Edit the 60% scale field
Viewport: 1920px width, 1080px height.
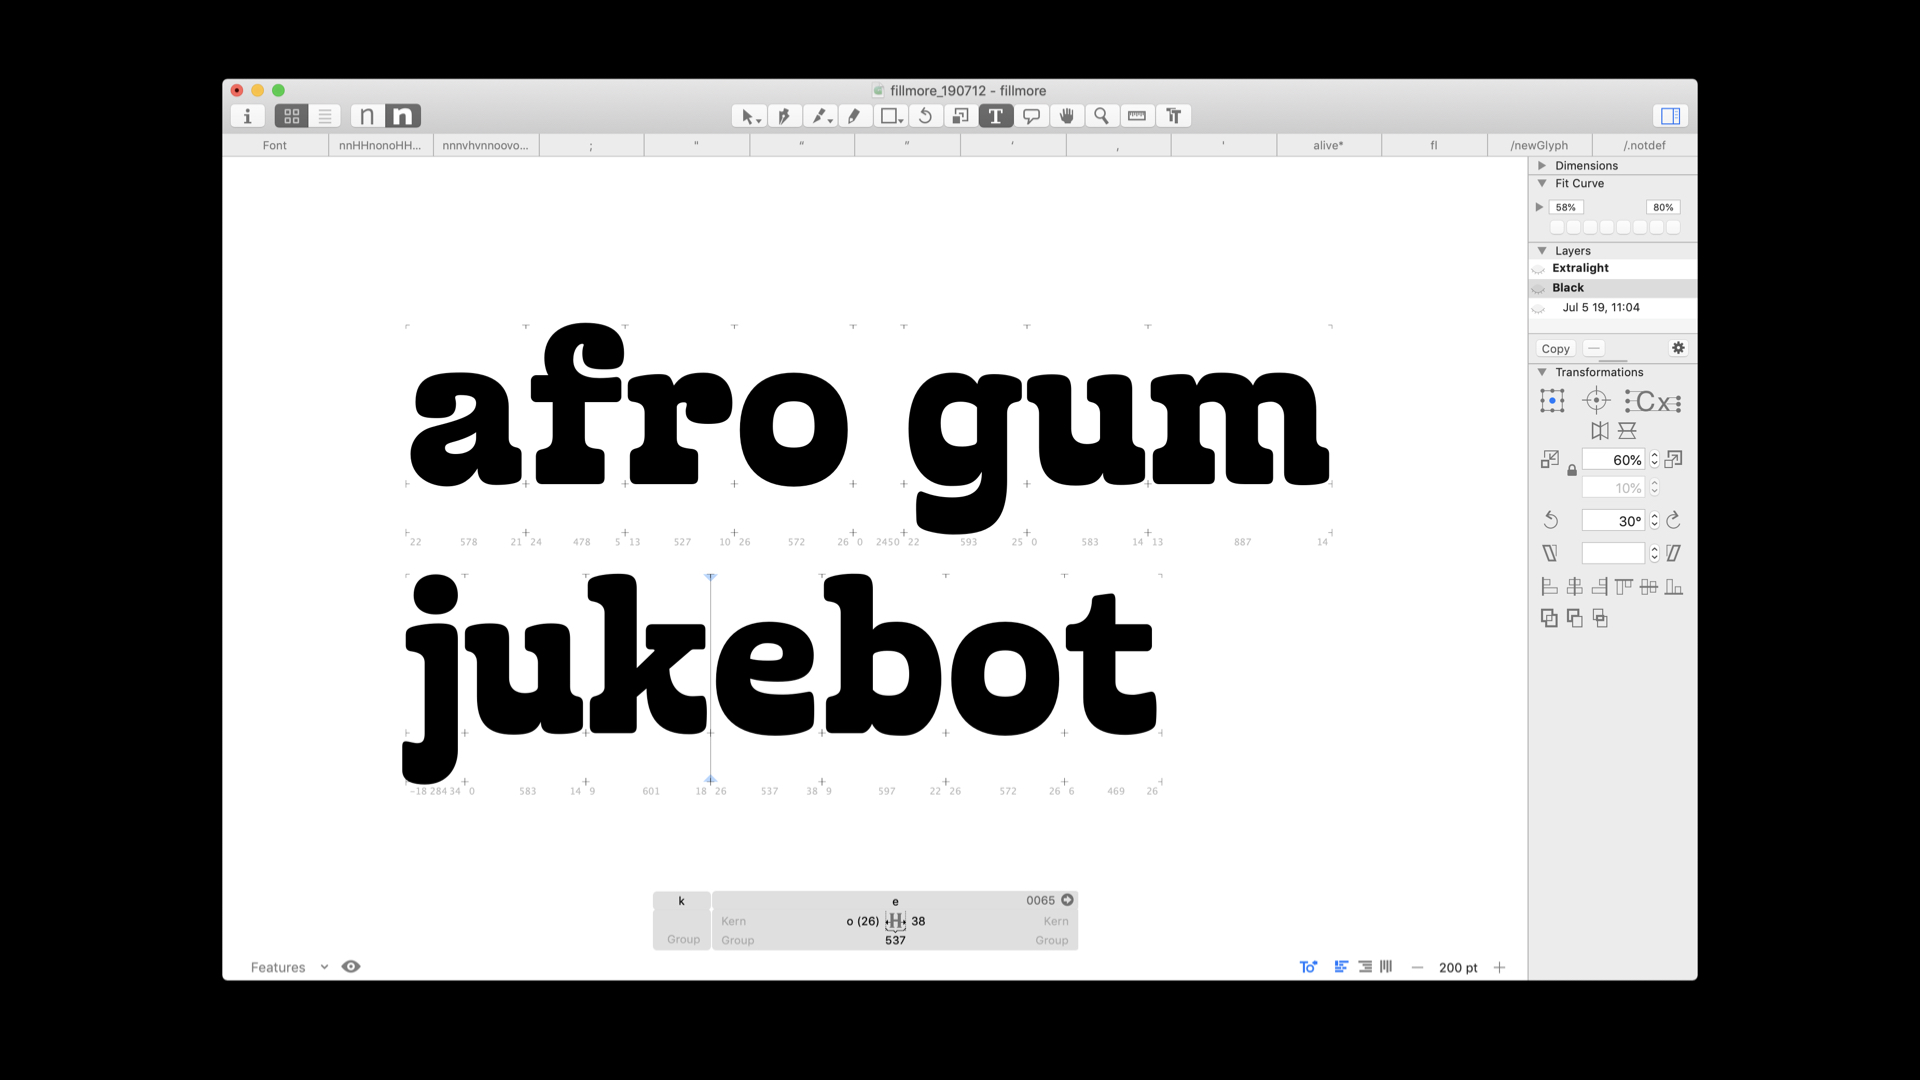pyautogui.click(x=1613, y=460)
